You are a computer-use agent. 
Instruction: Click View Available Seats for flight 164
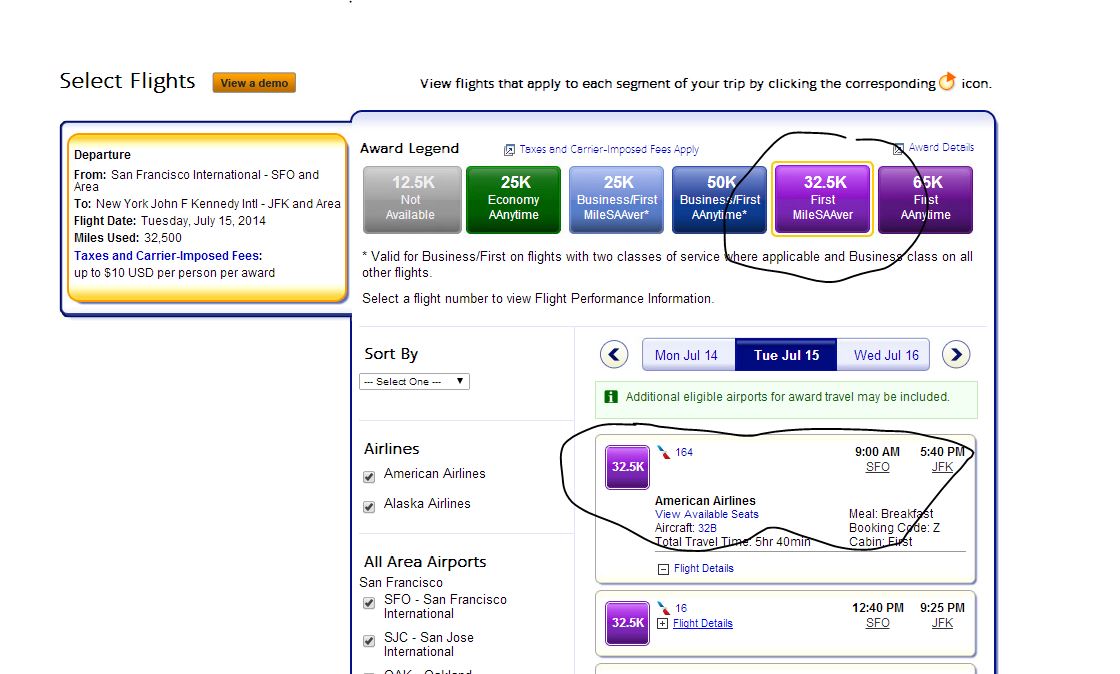pyautogui.click(x=706, y=514)
